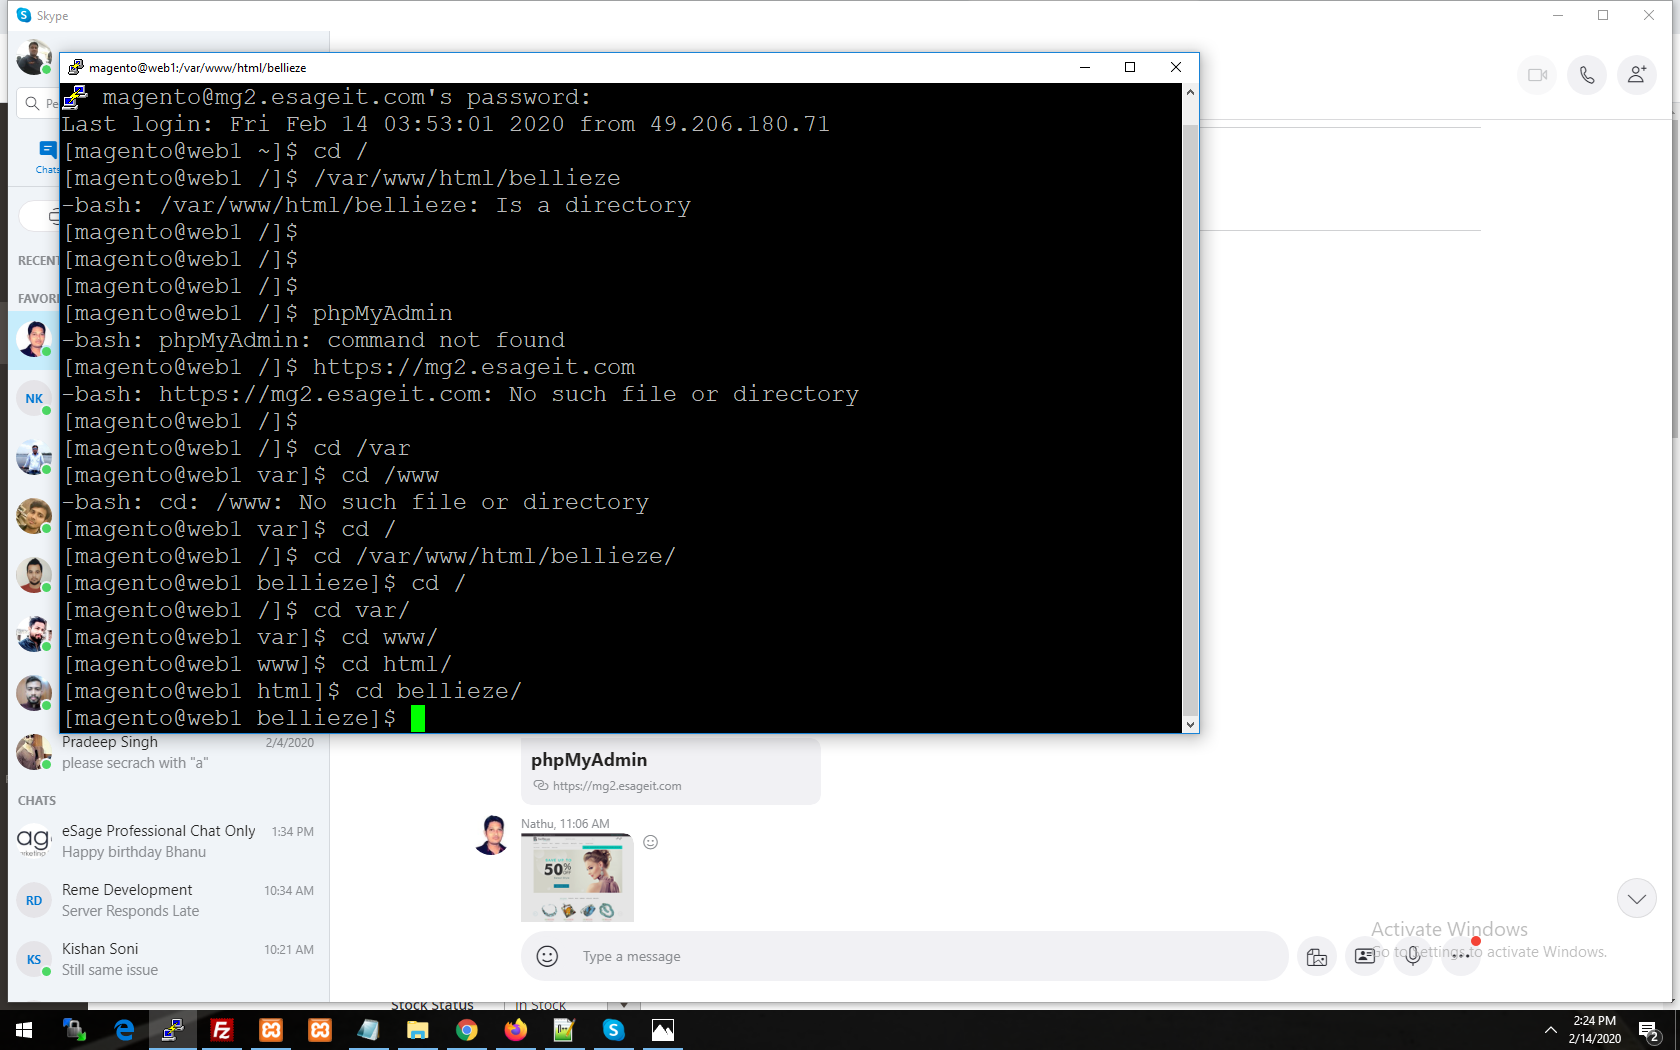
Task: Open the https://mg2.esageit.com link
Action: coord(616,786)
